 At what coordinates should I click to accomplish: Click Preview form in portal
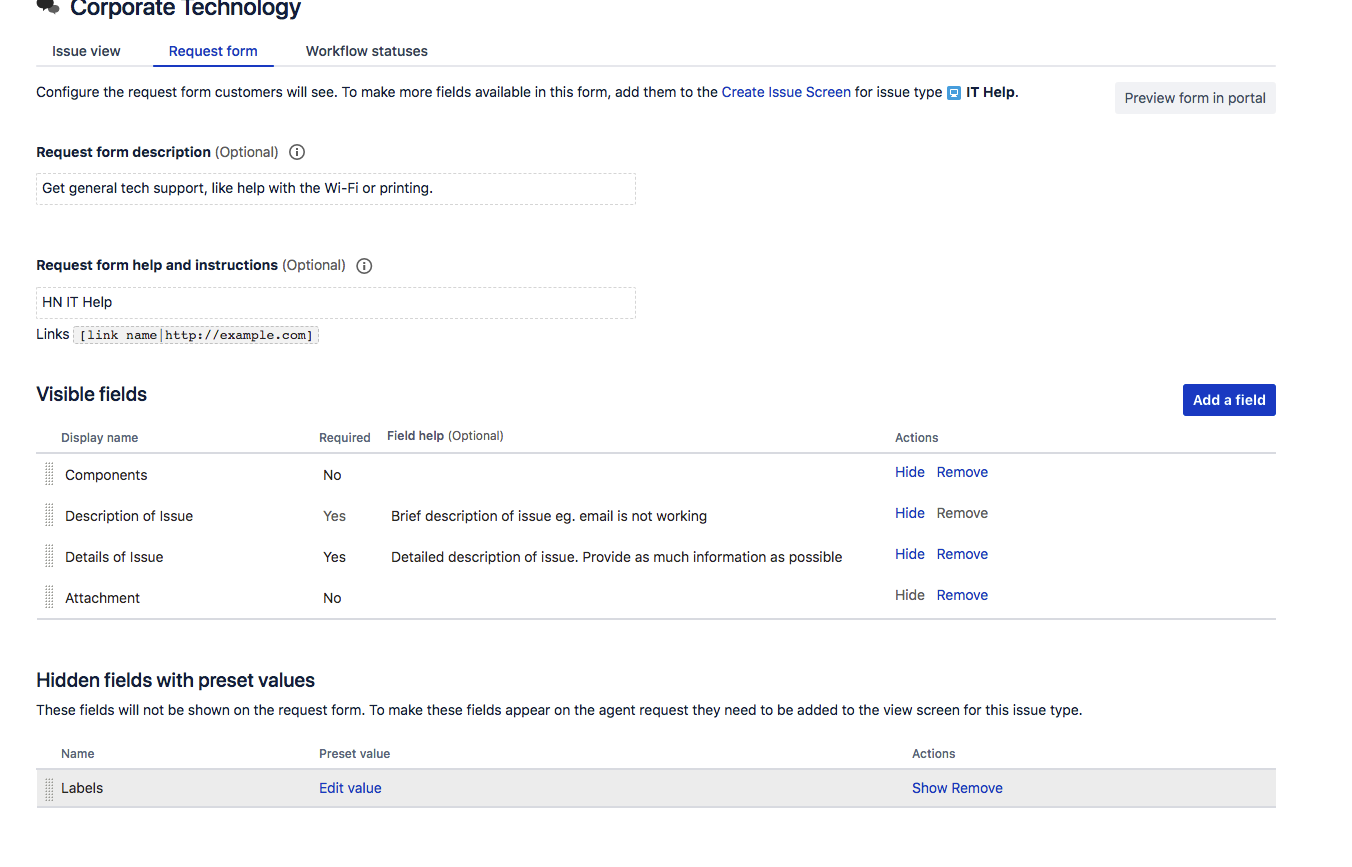coord(1194,97)
